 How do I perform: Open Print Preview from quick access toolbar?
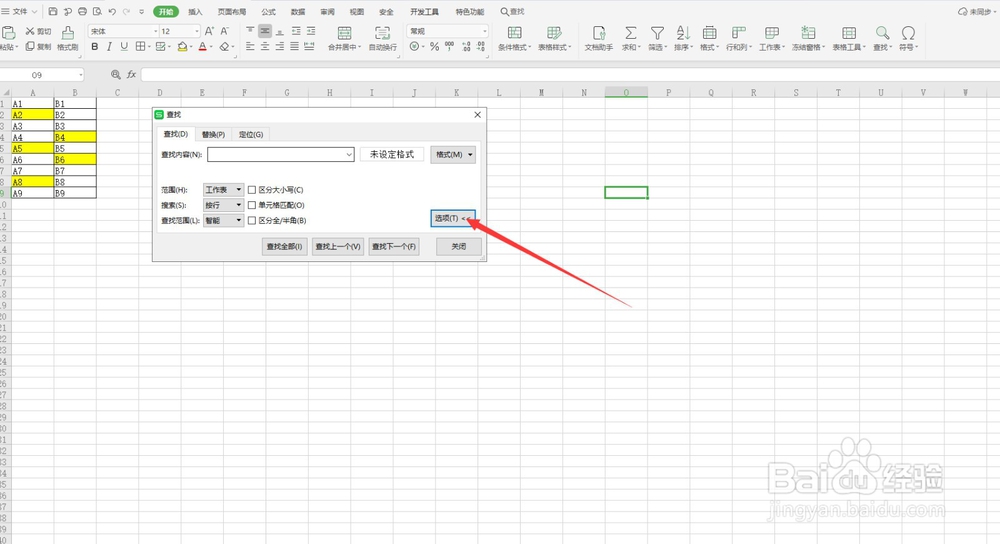point(97,11)
